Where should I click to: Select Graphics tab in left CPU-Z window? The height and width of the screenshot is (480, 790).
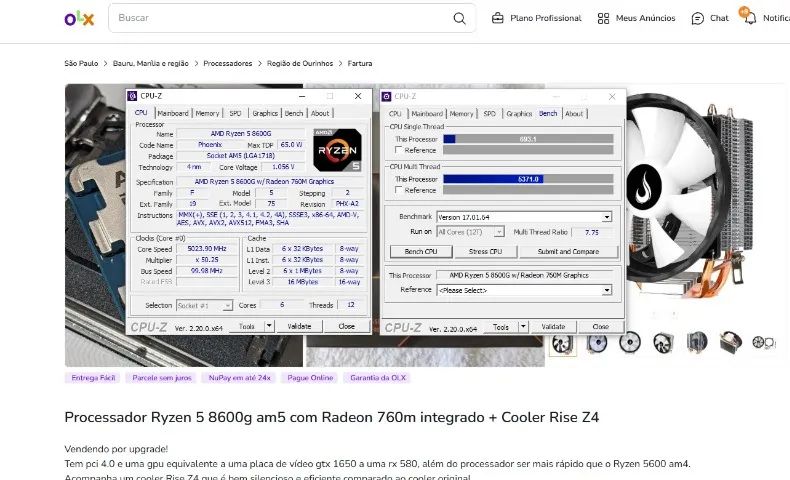(265, 113)
